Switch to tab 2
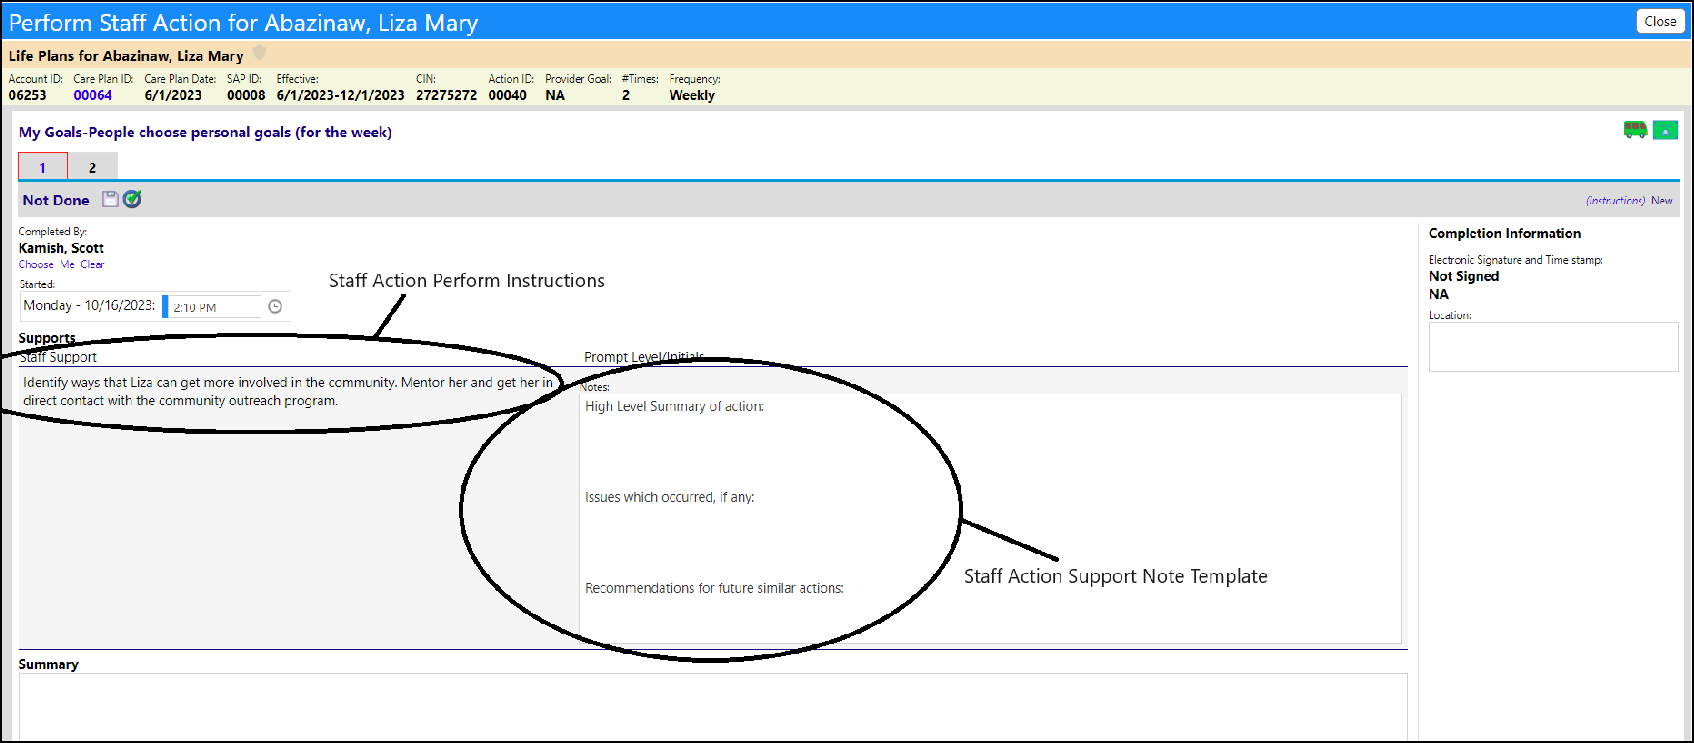Screen dimensions: 1694x743 click(93, 166)
